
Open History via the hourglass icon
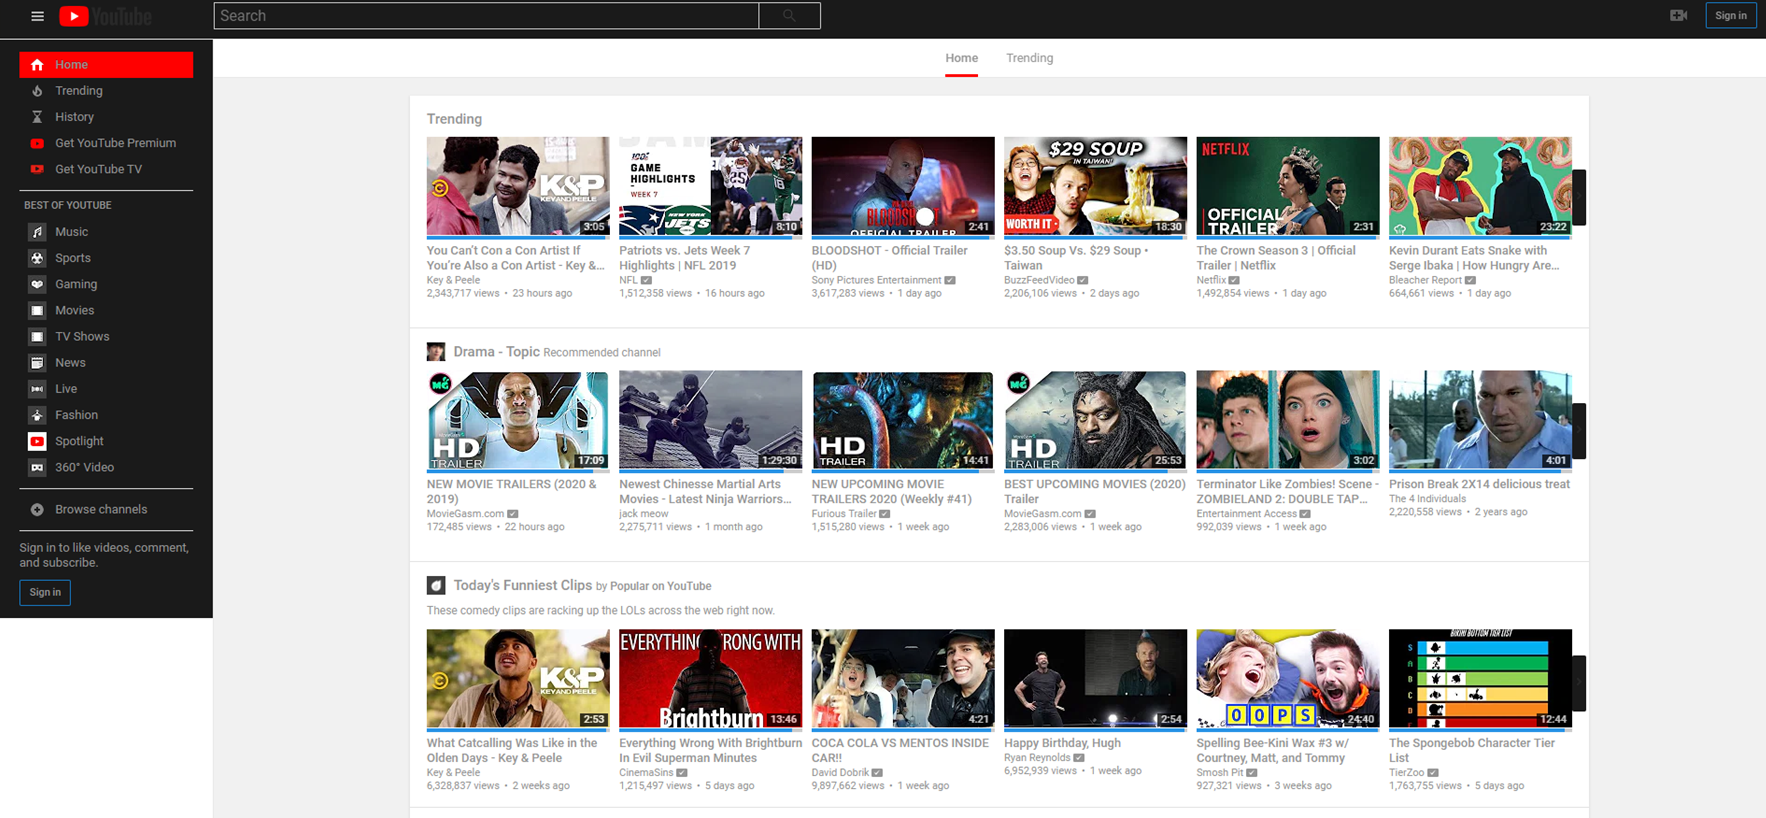tap(37, 117)
